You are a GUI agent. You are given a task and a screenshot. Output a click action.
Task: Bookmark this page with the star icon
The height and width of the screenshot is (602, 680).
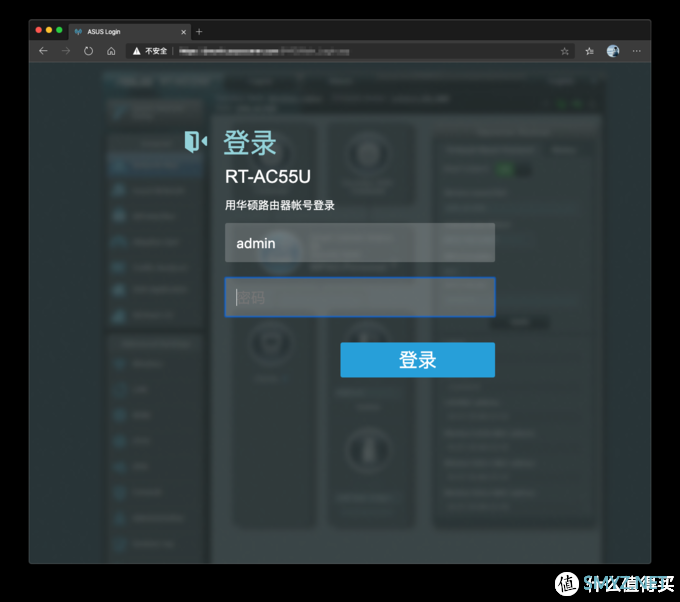point(565,51)
